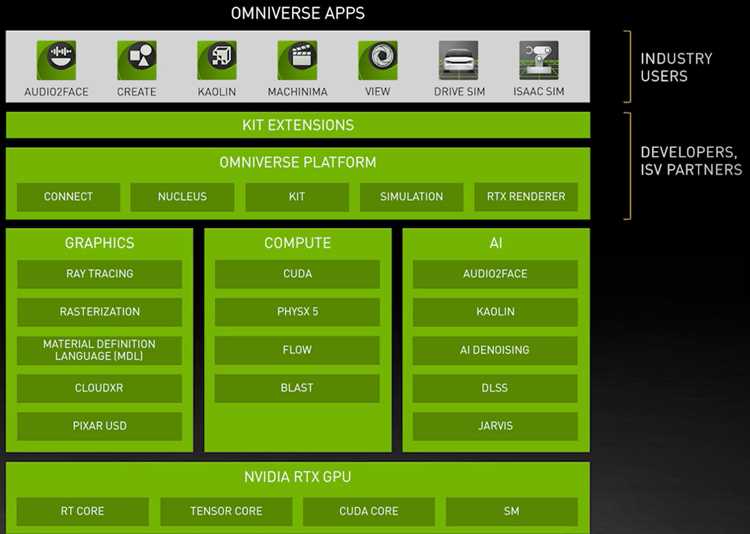Image resolution: width=750 pixels, height=534 pixels.
Task: Click the Isaac Sim label text
Action: 539,91
